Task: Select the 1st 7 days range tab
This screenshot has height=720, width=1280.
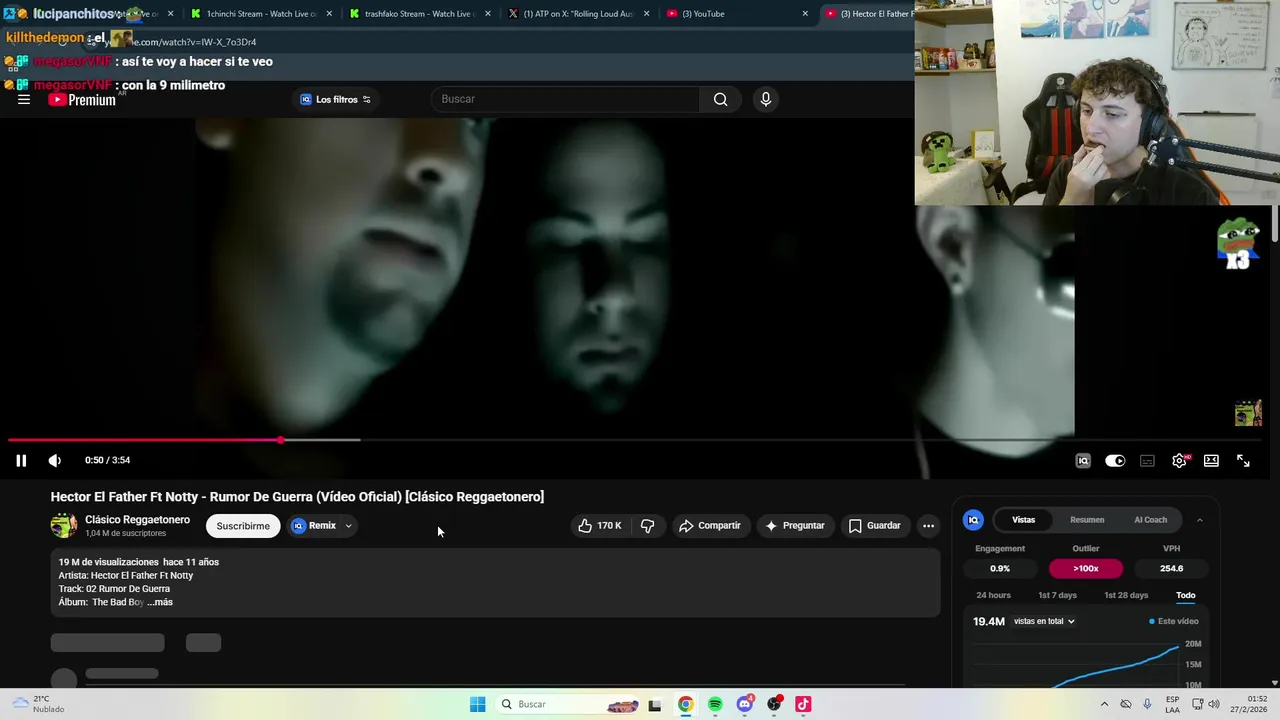Action: click(1057, 595)
